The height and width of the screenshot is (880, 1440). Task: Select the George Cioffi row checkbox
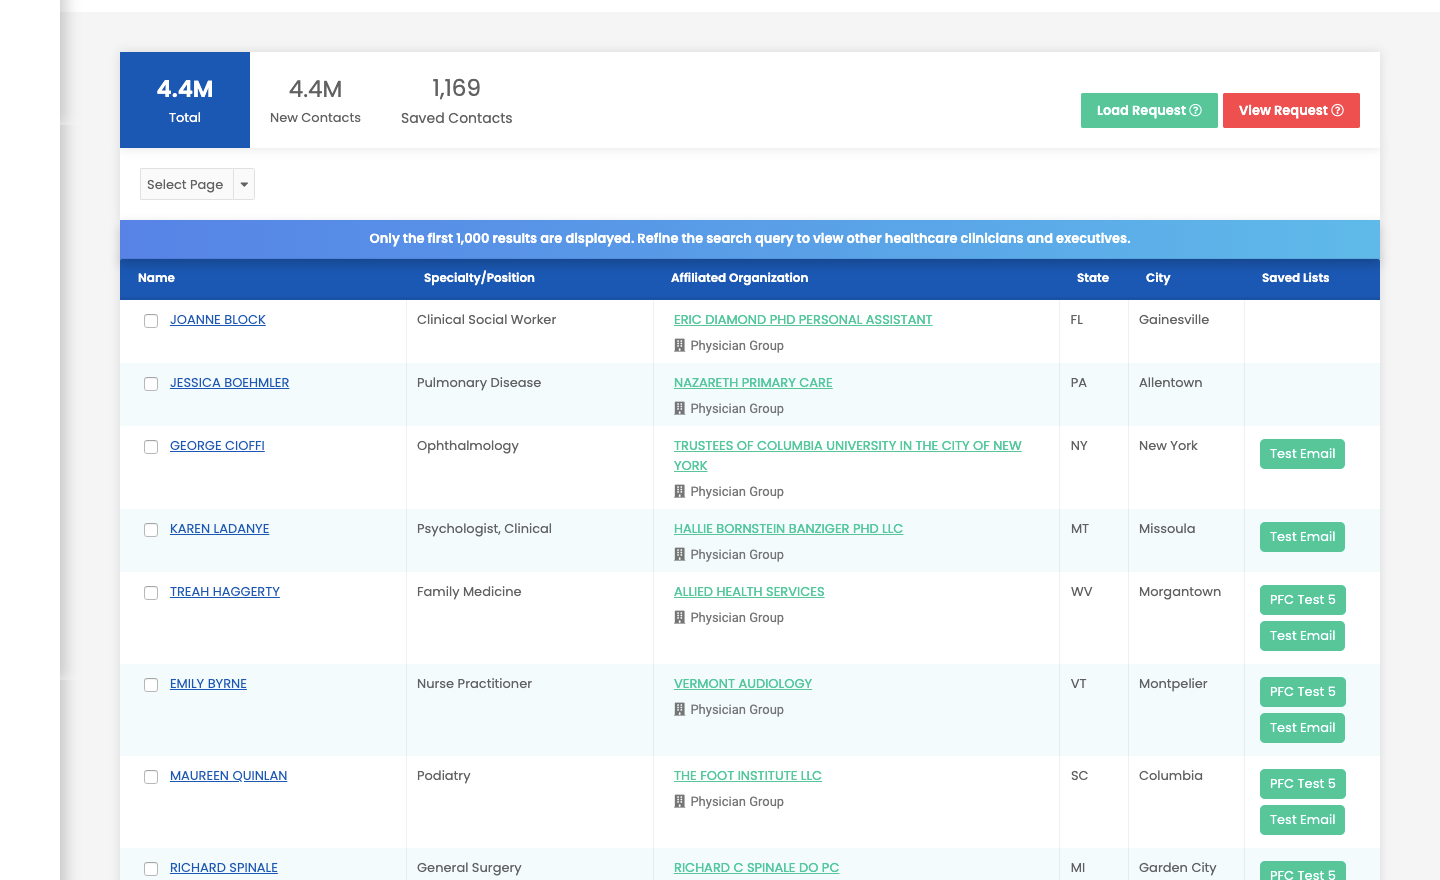coord(151,447)
